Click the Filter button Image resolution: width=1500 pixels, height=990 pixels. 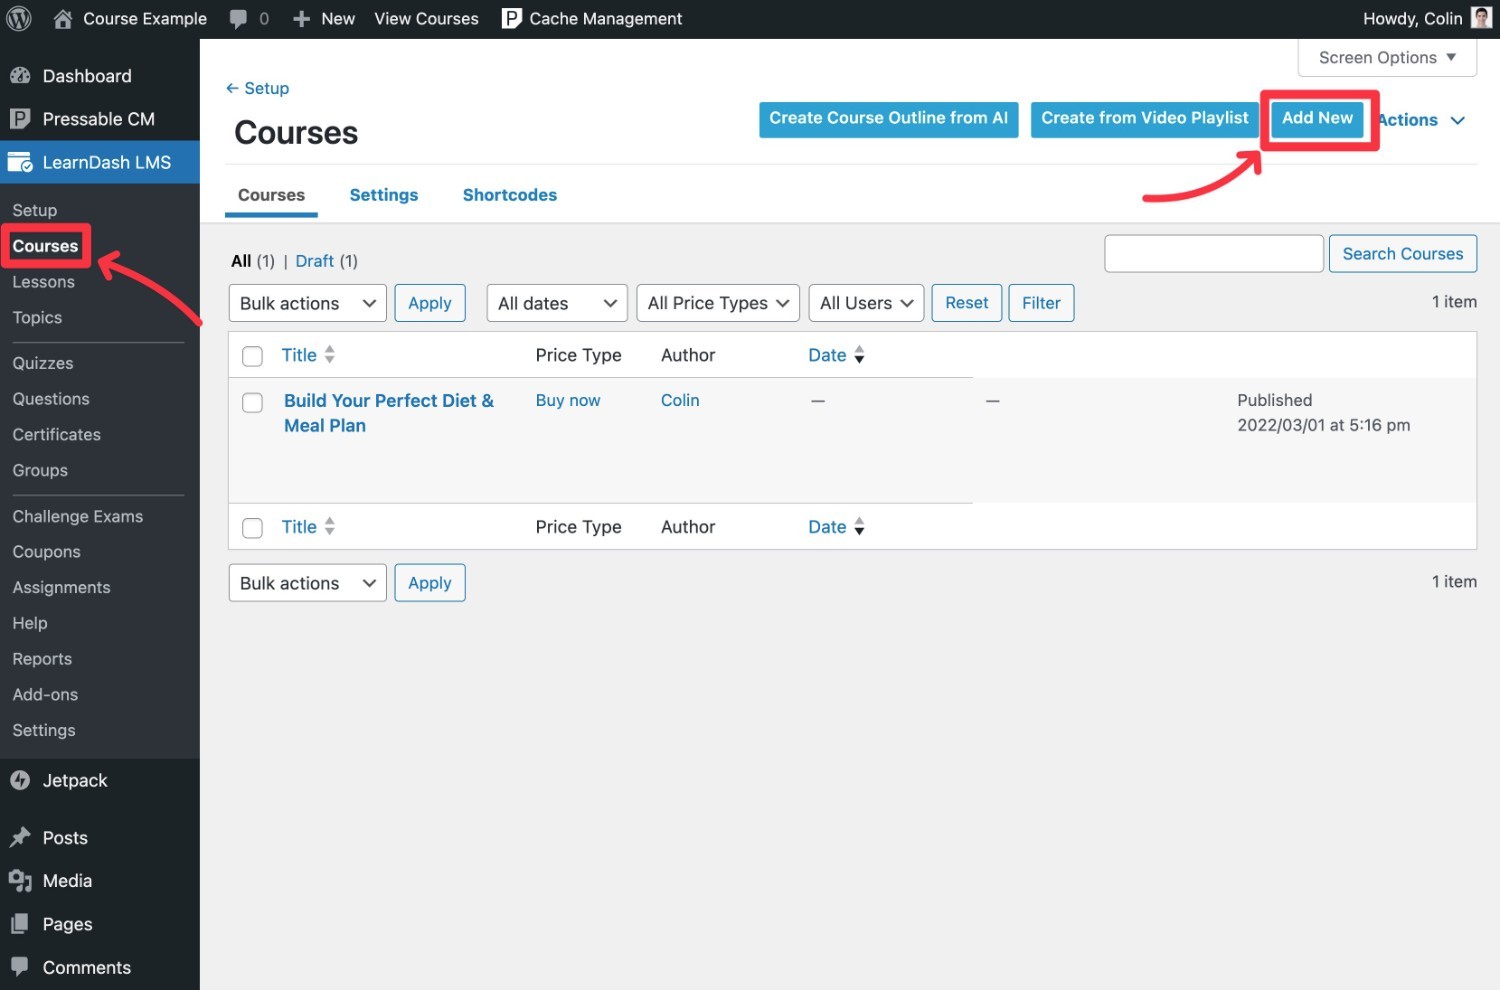pos(1041,303)
